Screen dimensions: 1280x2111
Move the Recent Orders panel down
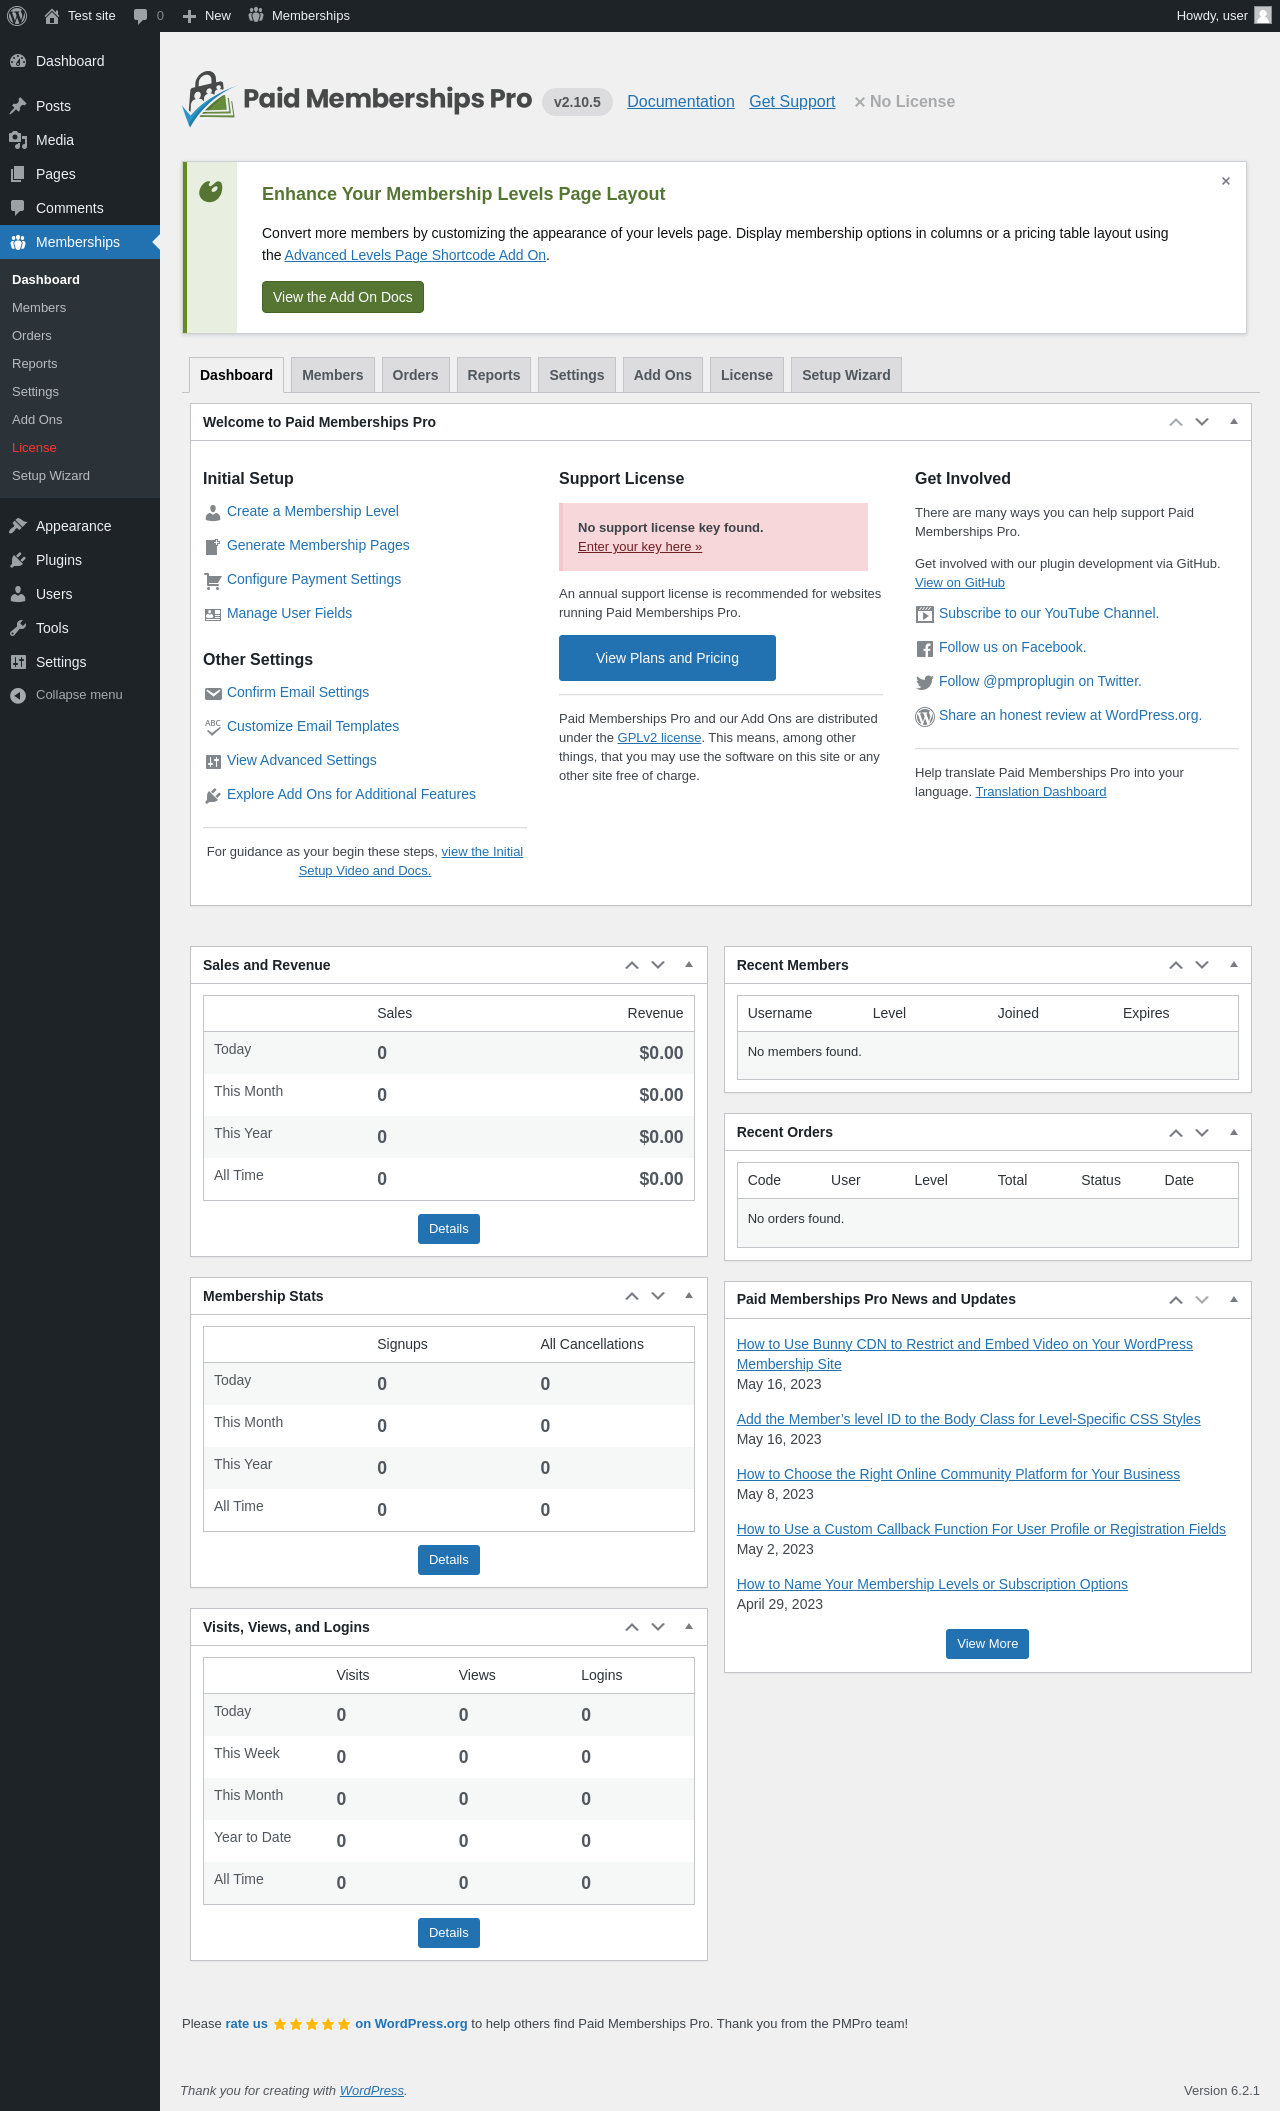(1202, 1132)
